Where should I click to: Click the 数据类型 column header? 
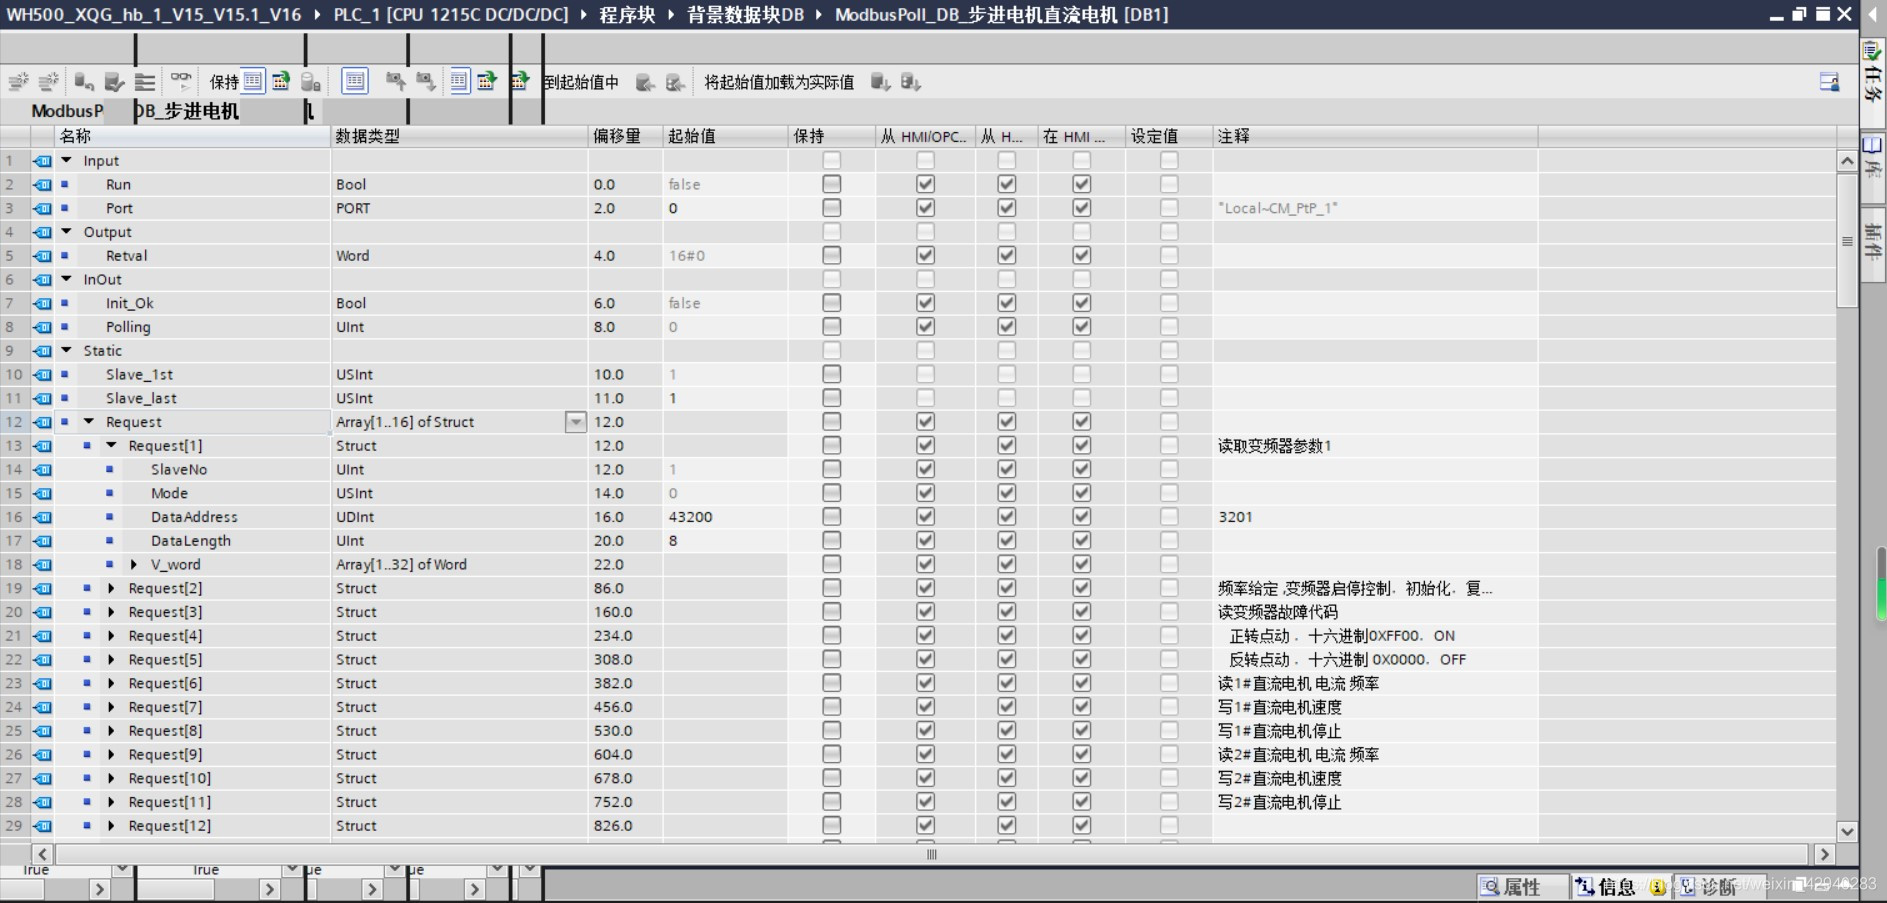coord(459,136)
